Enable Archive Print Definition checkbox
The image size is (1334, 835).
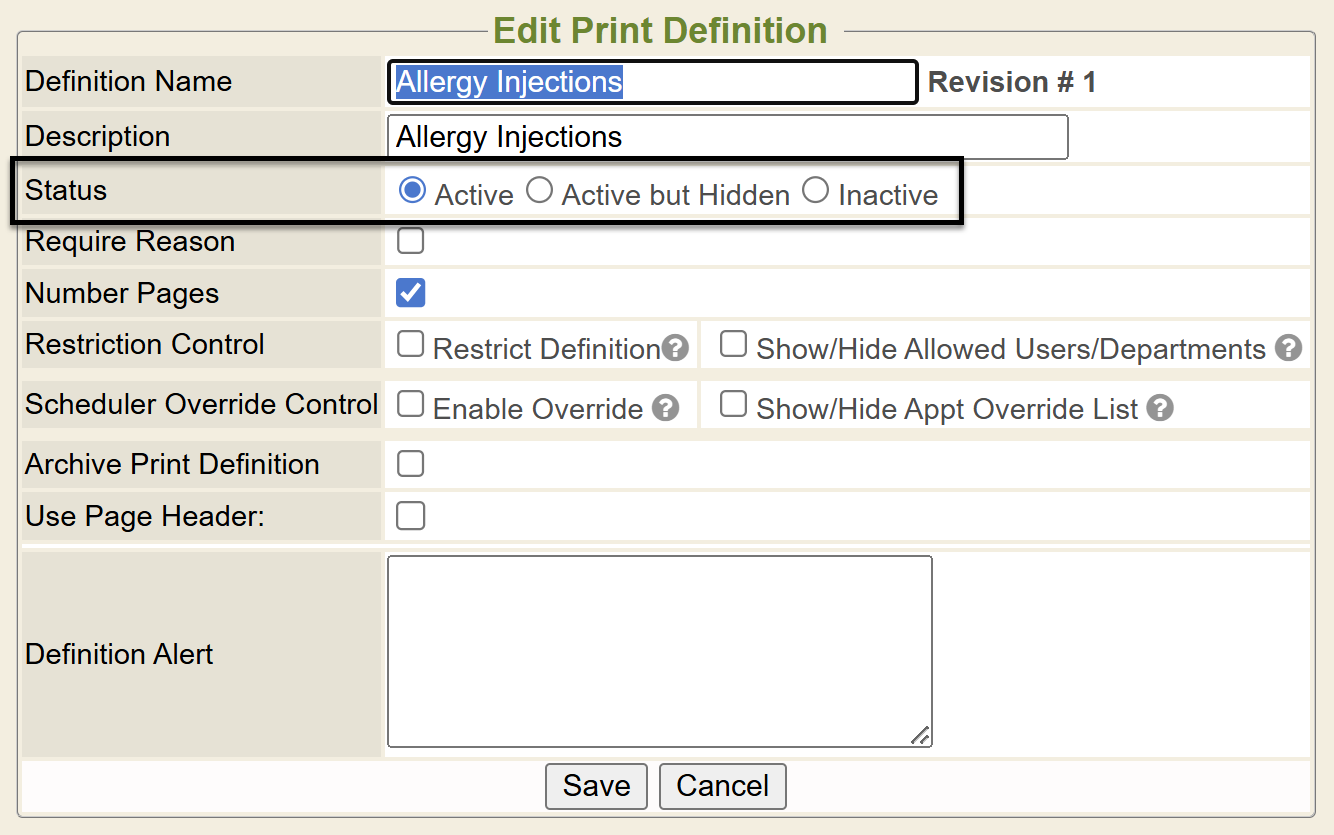(x=411, y=464)
